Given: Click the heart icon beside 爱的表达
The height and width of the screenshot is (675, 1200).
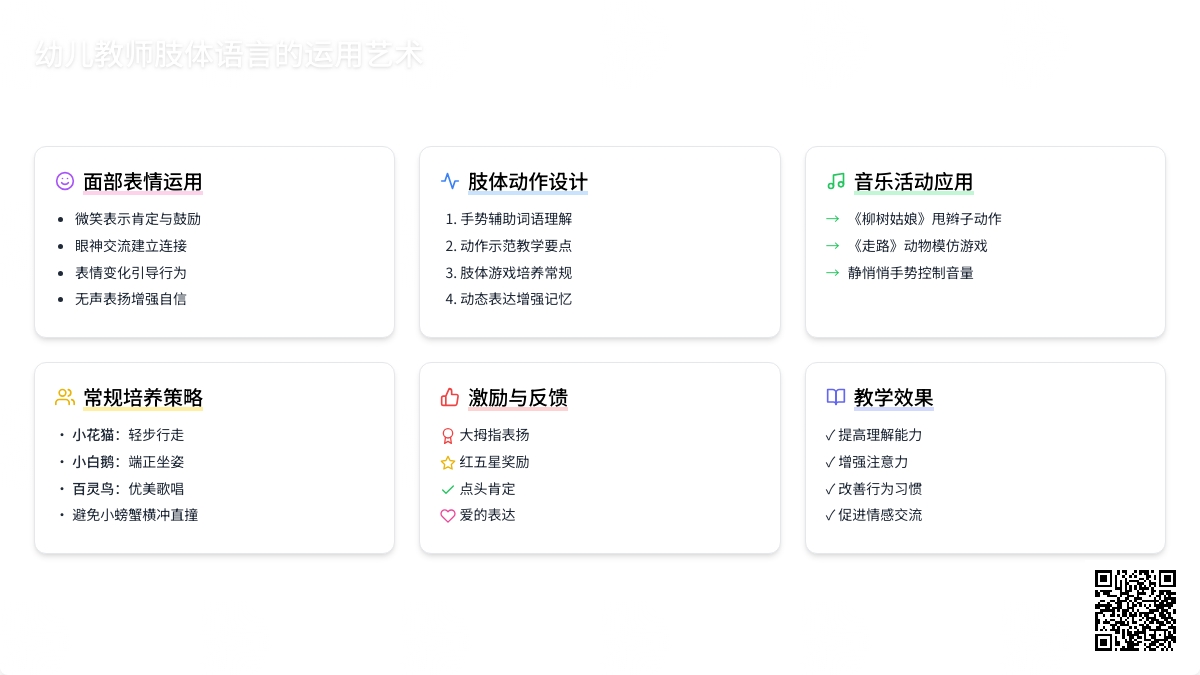Looking at the screenshot, I should pos(448,516).
